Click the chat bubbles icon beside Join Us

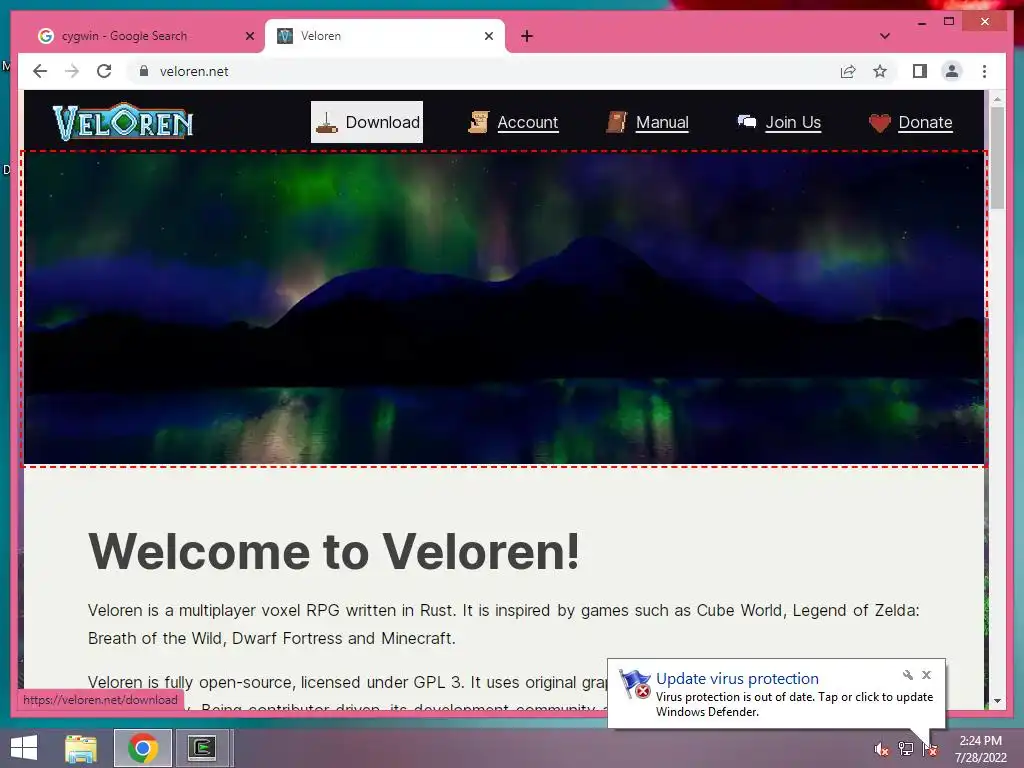click(x=747, y=121)
